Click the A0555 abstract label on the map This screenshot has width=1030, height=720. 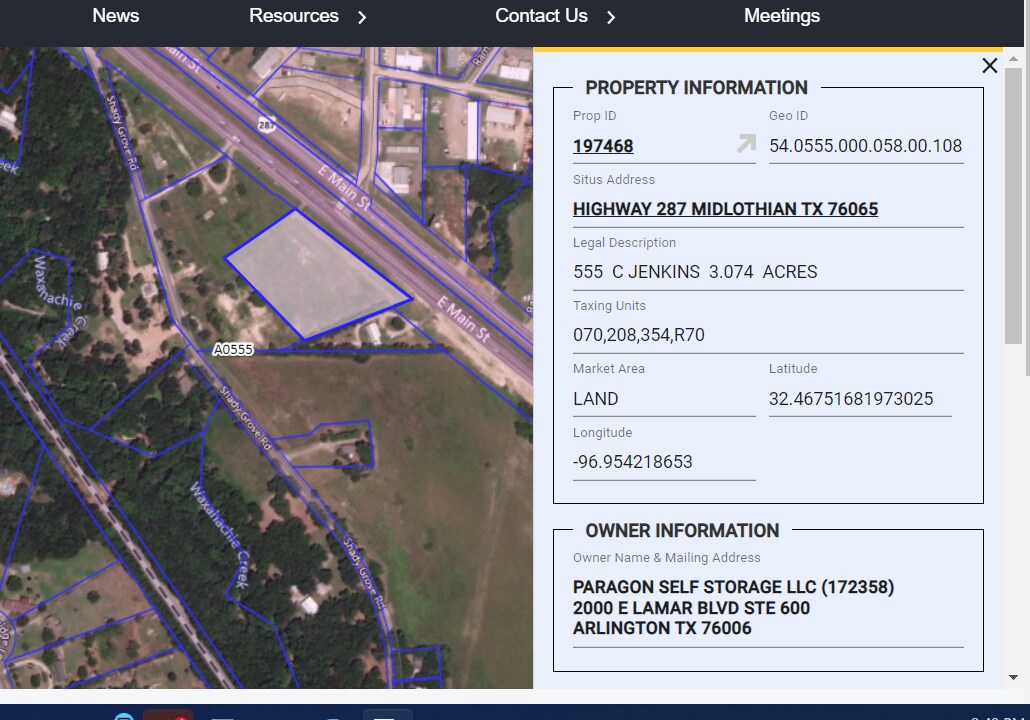tap(233, 350)
